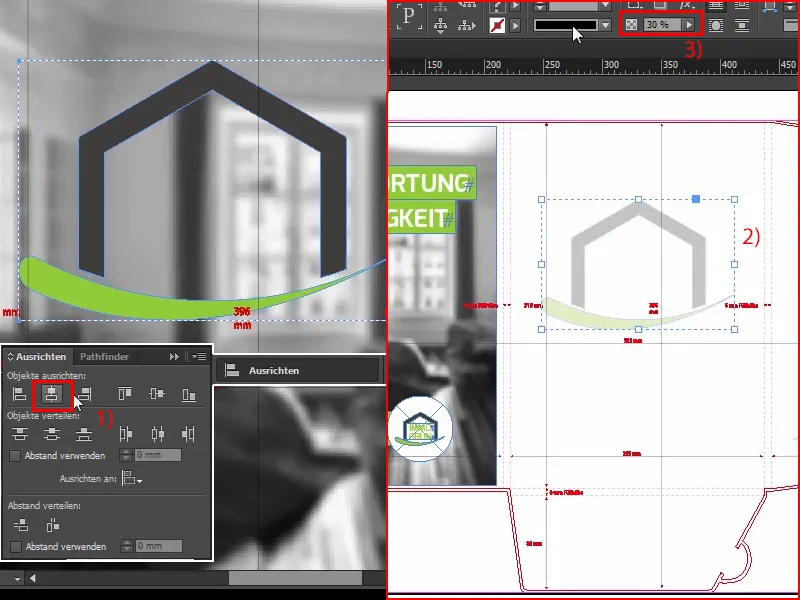The width and height of the screenshot is (800, 600).
Task: Distribute objects by horizontal centers
Action: (158, 434)
